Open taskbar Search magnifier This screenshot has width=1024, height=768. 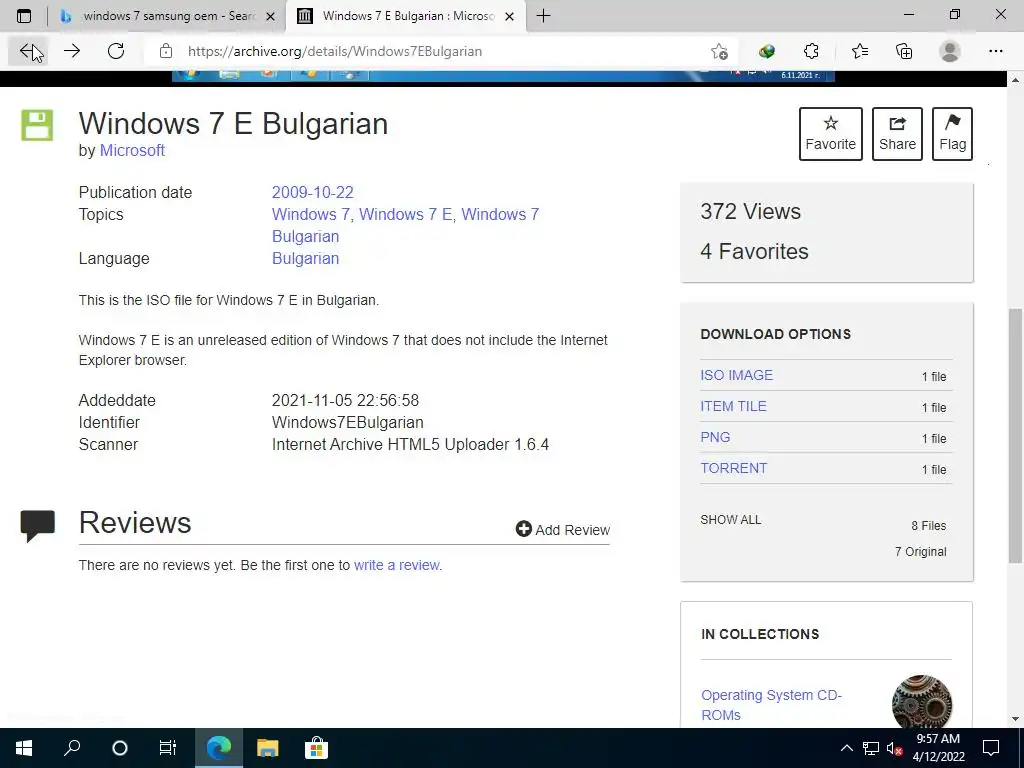pyautogui.click(x=72, y=748)
